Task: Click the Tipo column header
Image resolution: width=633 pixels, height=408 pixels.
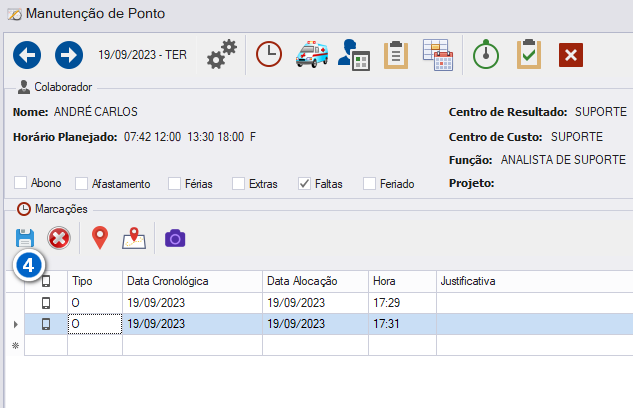Action: coord(95,281)
